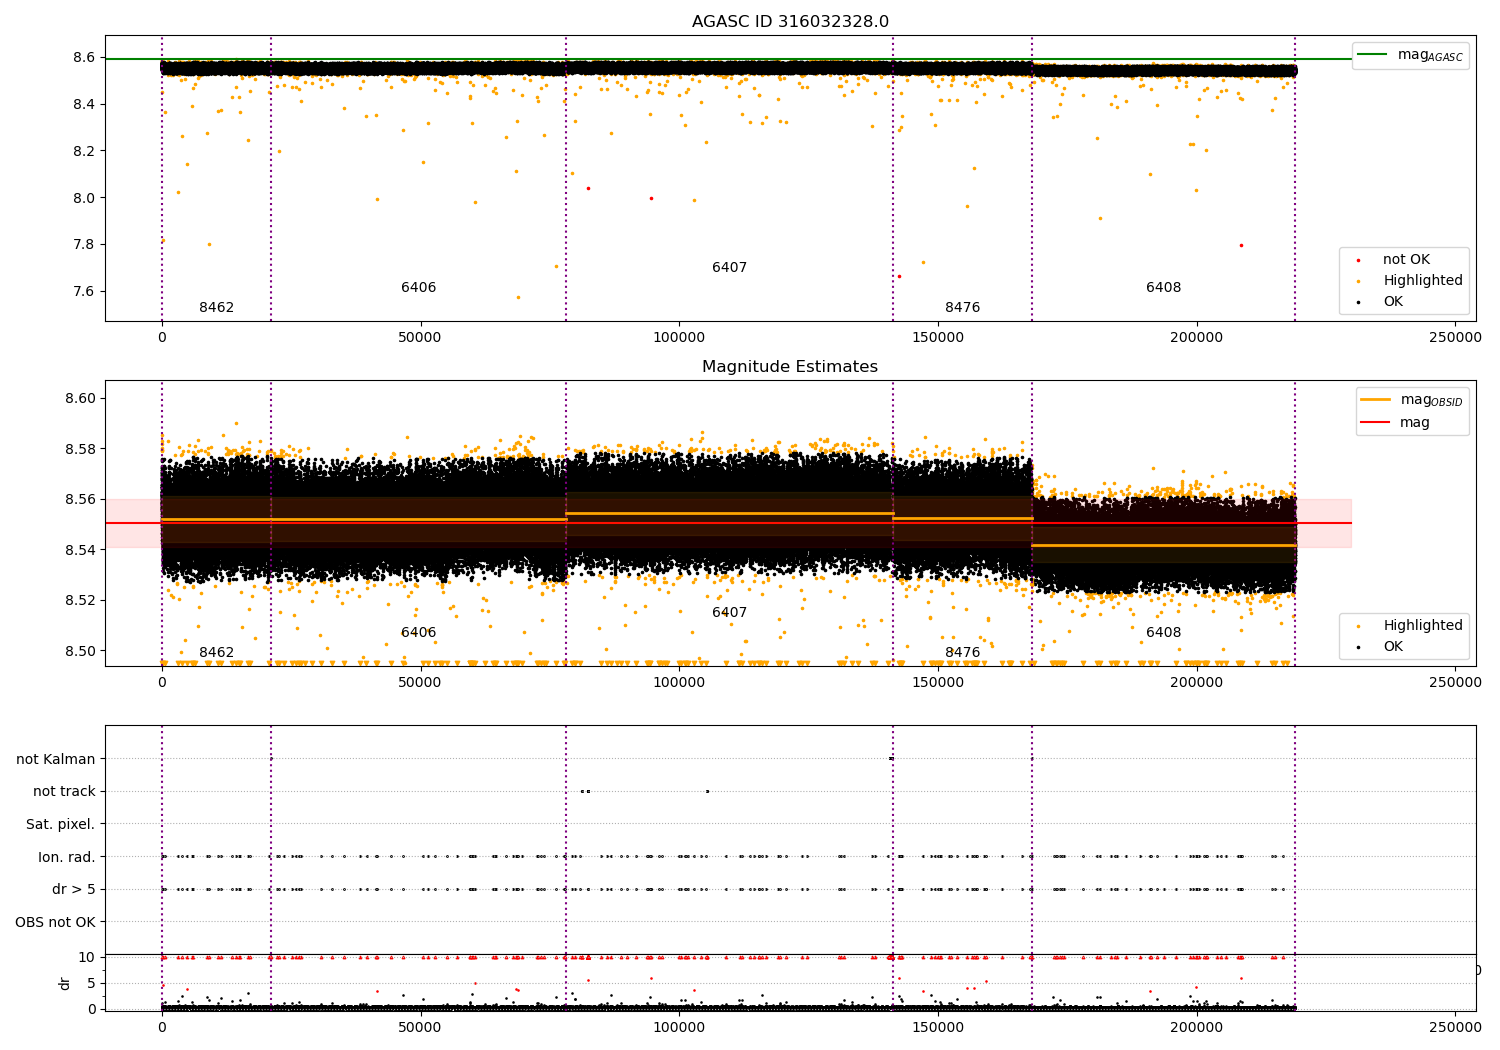1500x1050 pixels.
Task: Click the obsid label 6406 in top plot
Action: (418, 288)
